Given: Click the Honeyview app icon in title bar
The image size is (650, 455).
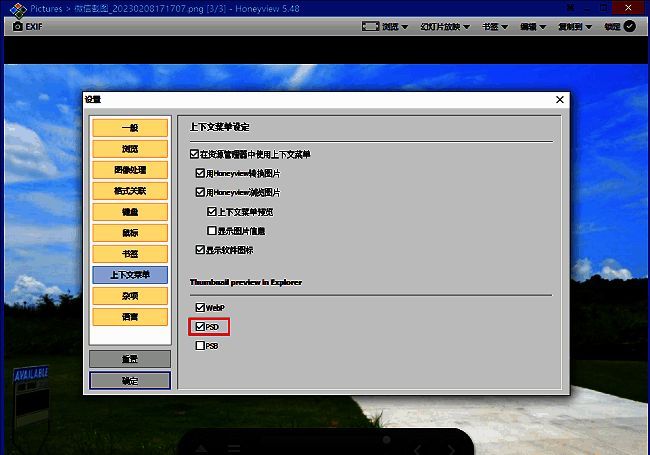Looking at the screenshot, I should point(18,10).
